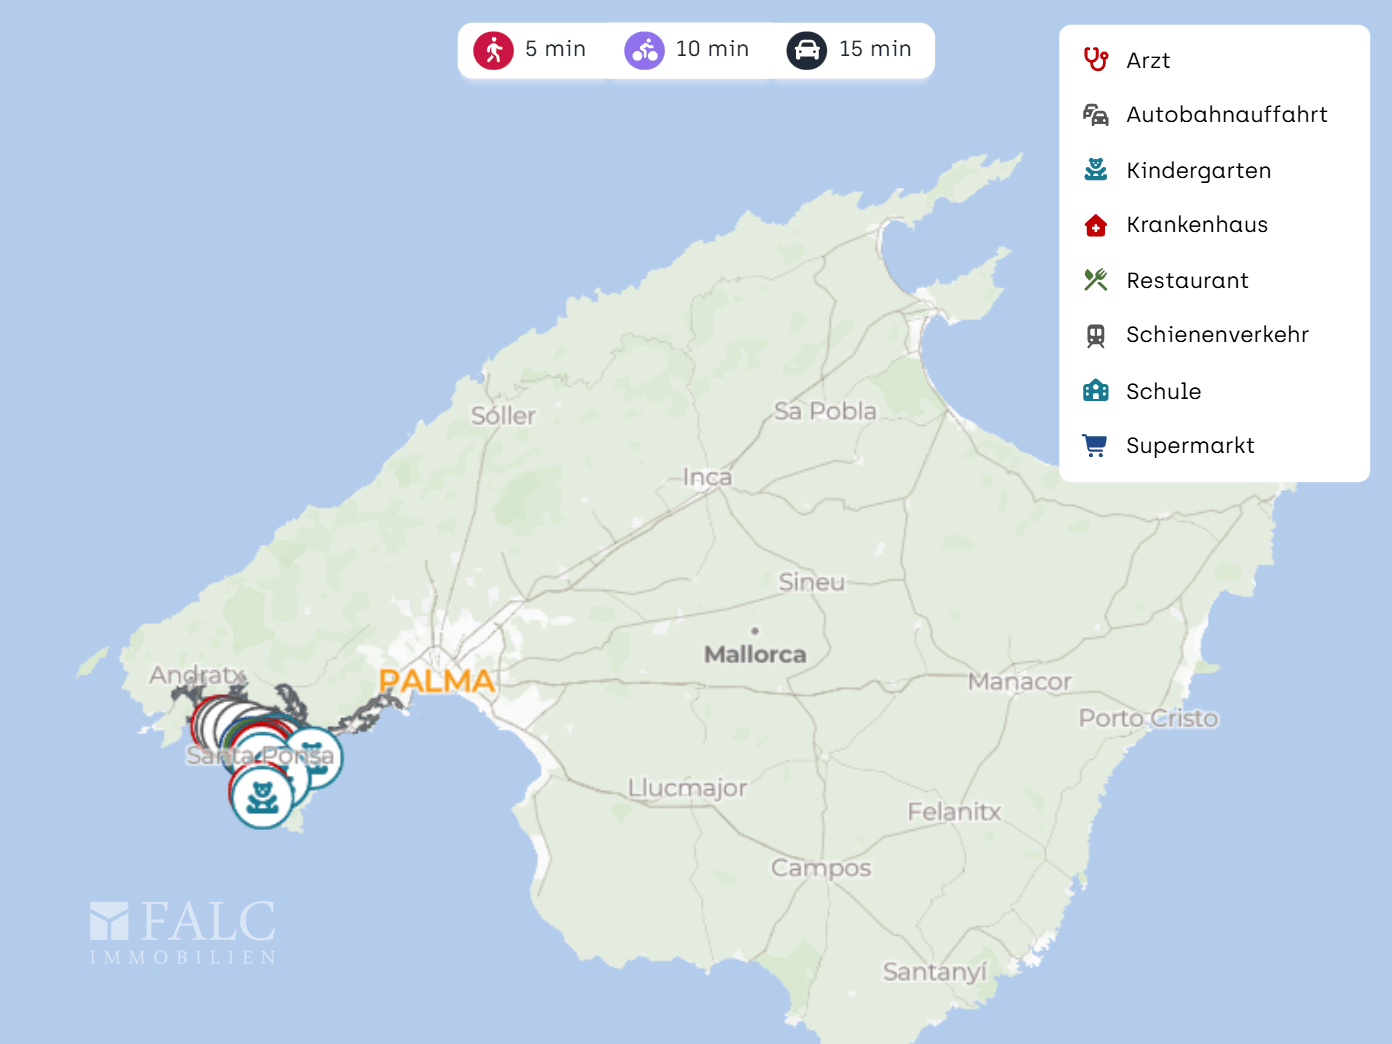
Task: Click the red walking 5 min icon
Action: pos(493,50)
